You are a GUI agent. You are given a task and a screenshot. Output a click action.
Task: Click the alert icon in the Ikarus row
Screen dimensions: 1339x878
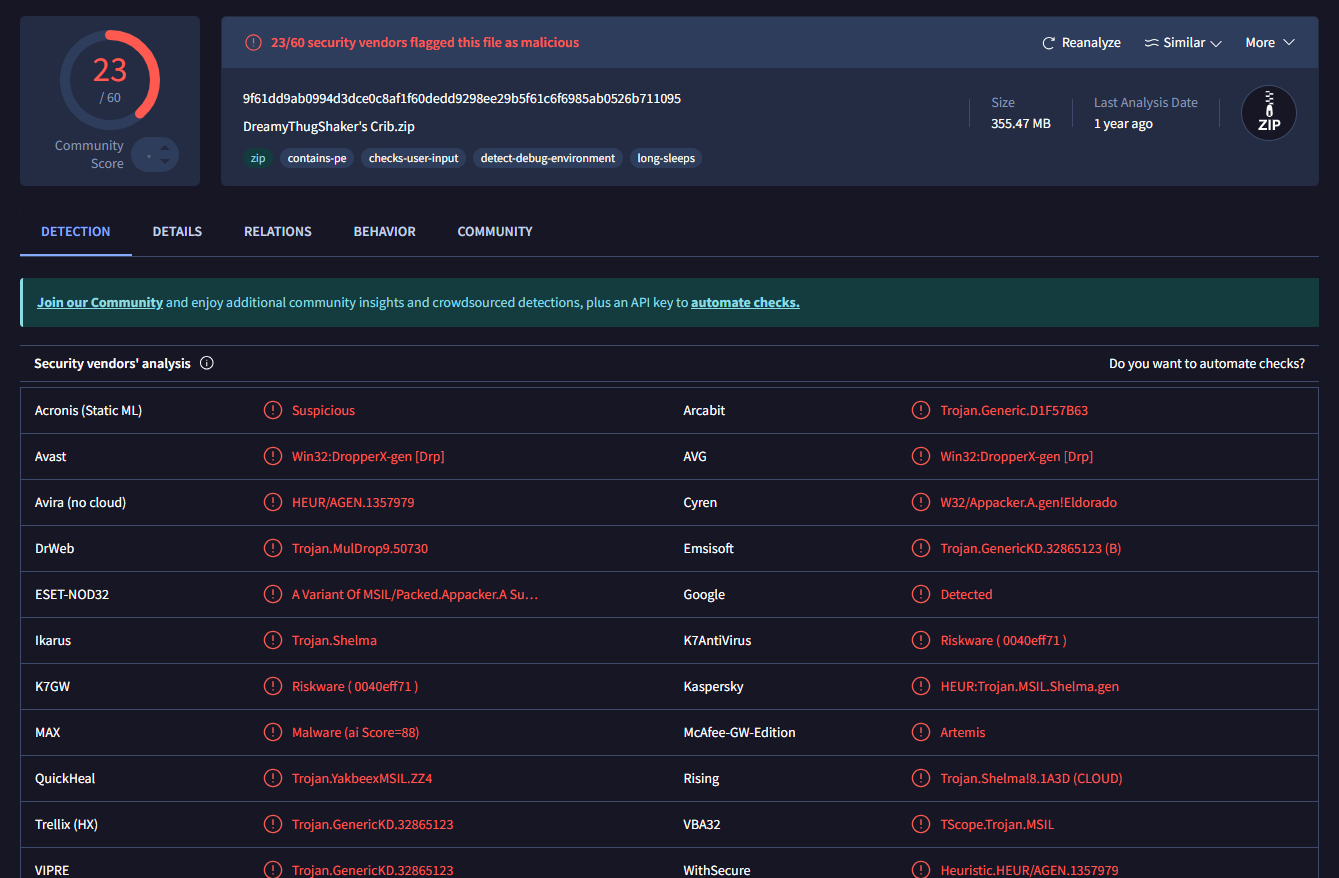click(272, 640)
